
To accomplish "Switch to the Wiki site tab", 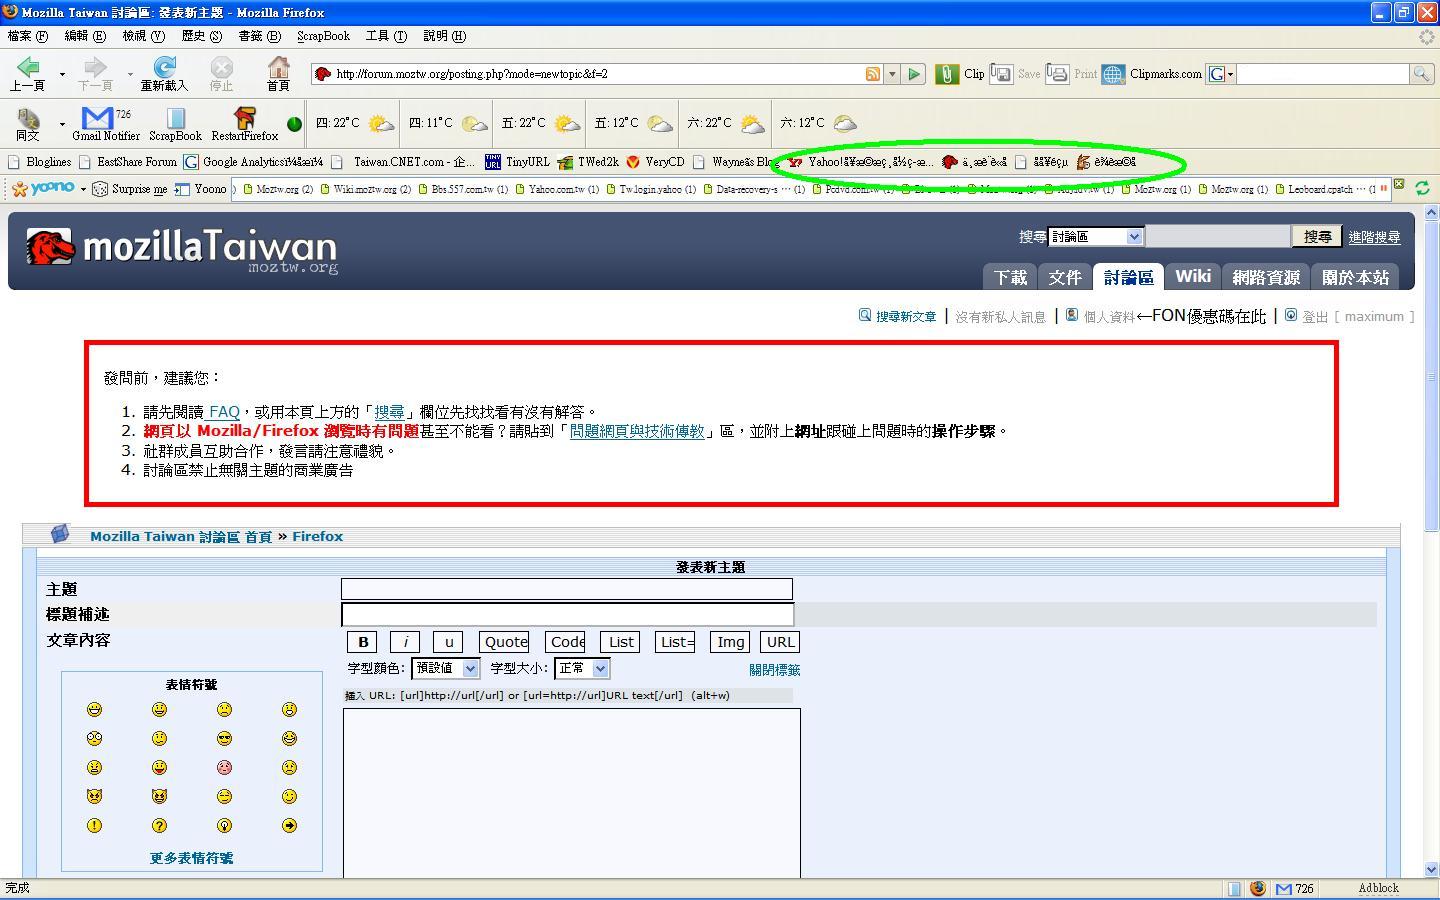I will pyautogui.click(x=1193, y=277).
